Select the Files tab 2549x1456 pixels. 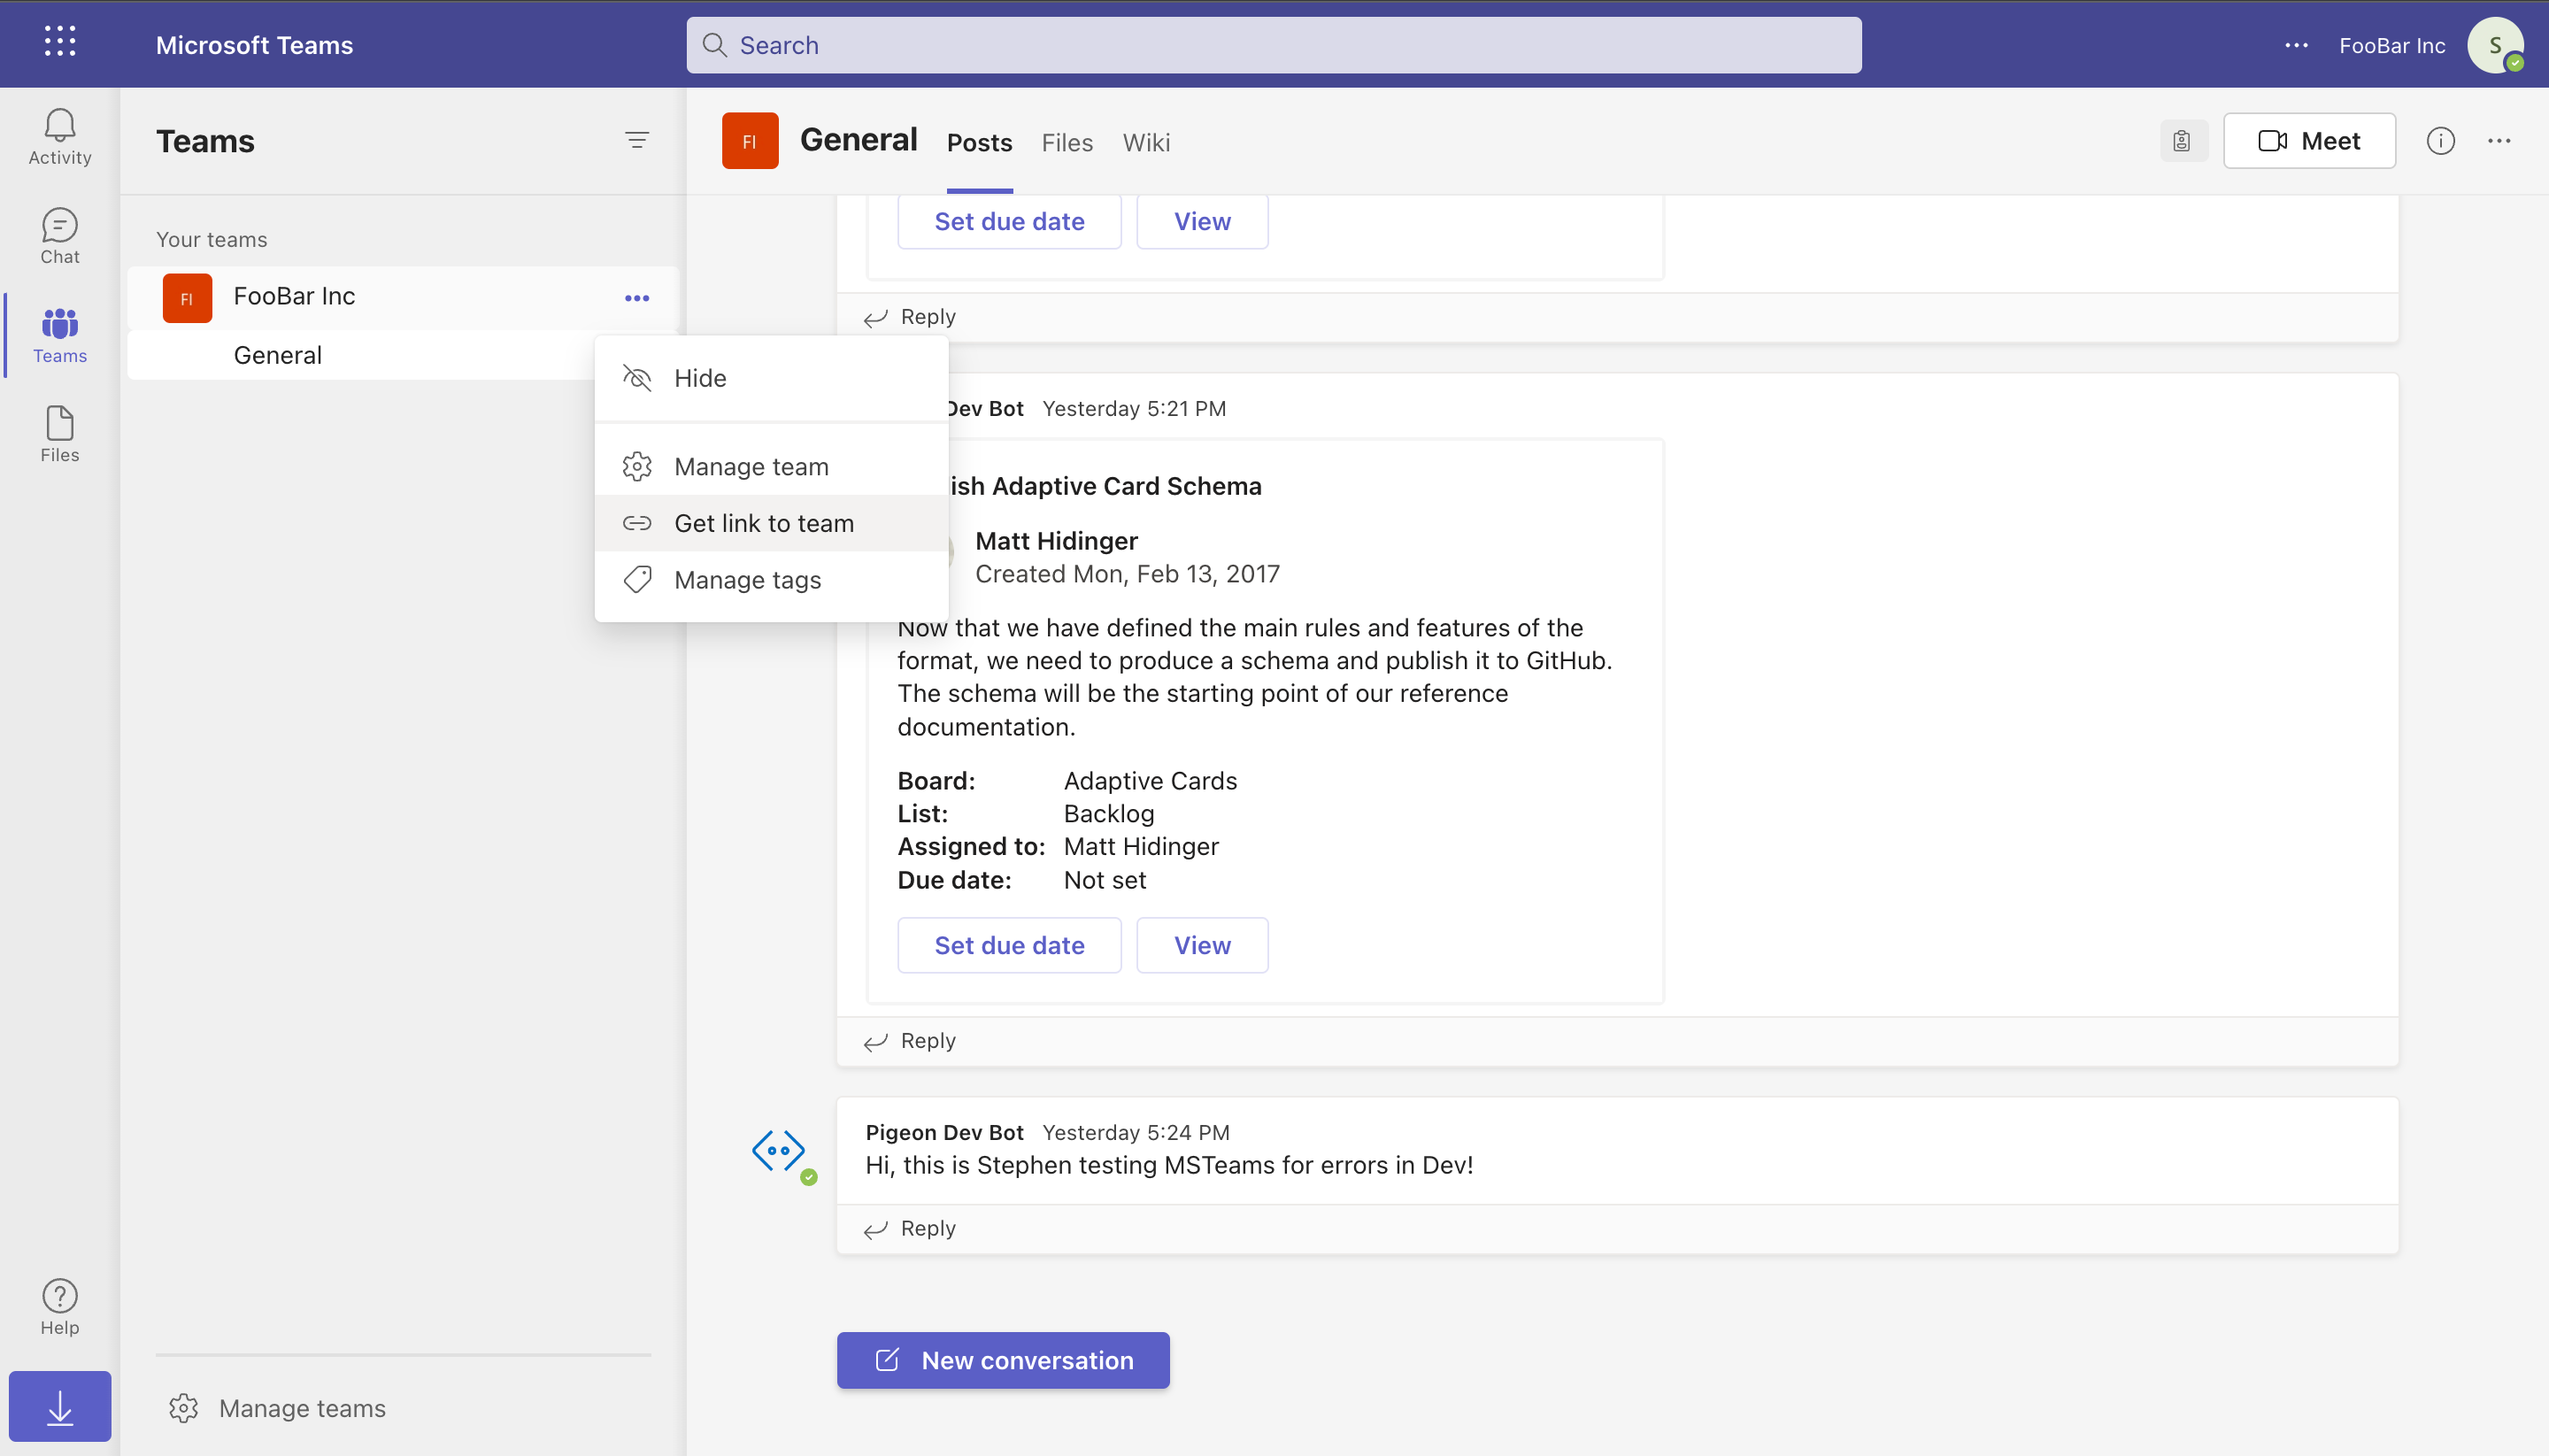click(x=1068, y=142)
